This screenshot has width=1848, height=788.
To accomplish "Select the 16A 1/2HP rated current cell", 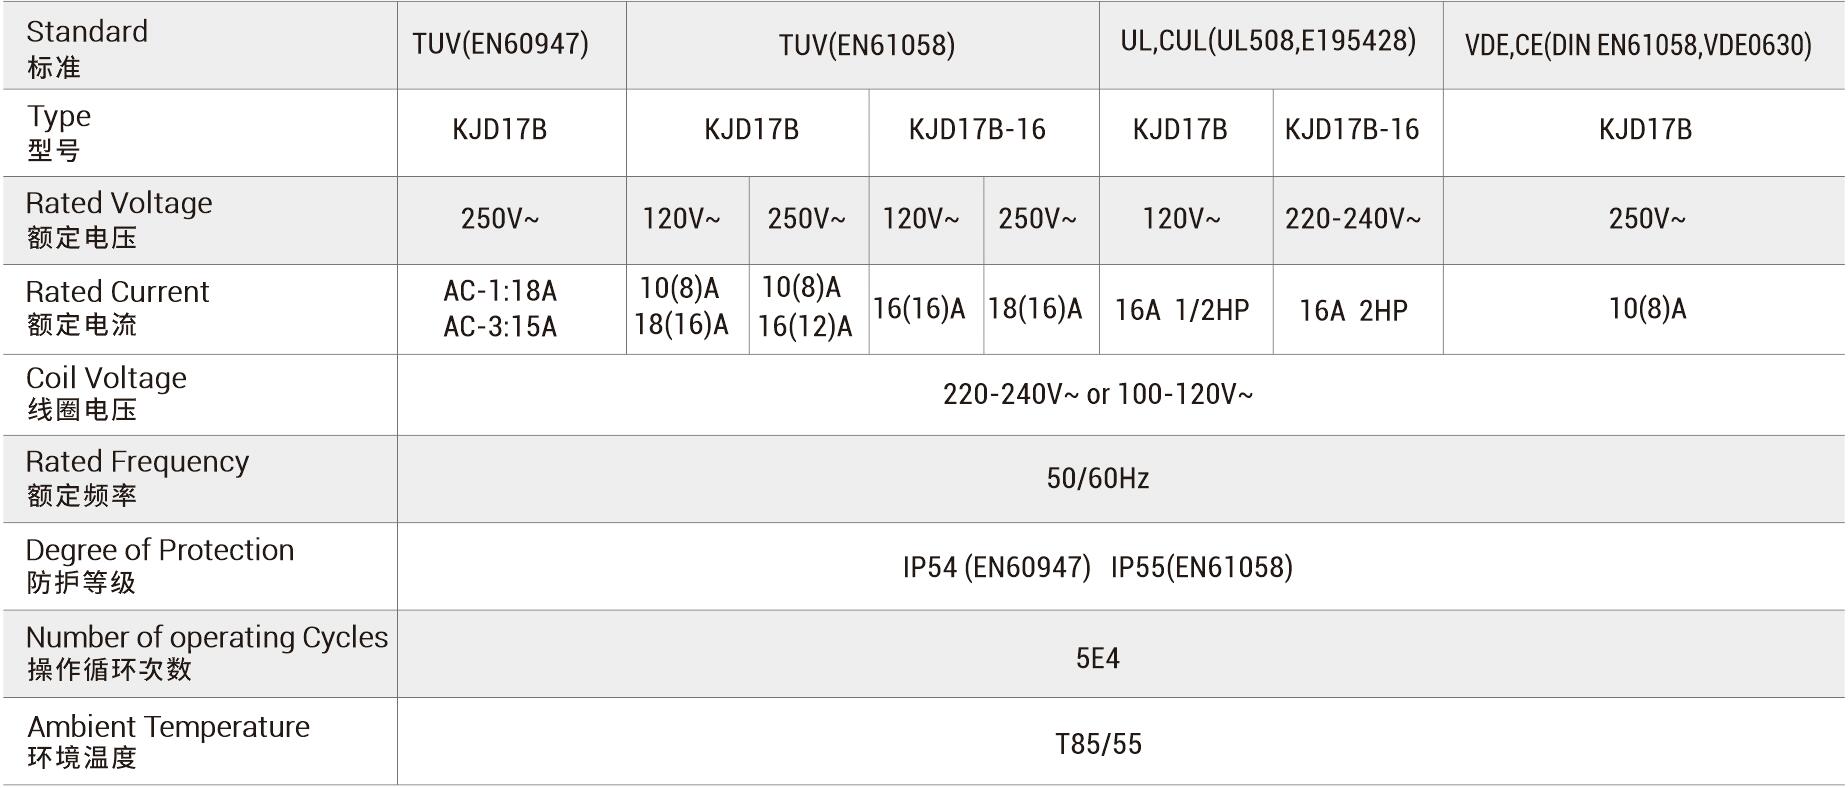I will tap(1182, 310).
